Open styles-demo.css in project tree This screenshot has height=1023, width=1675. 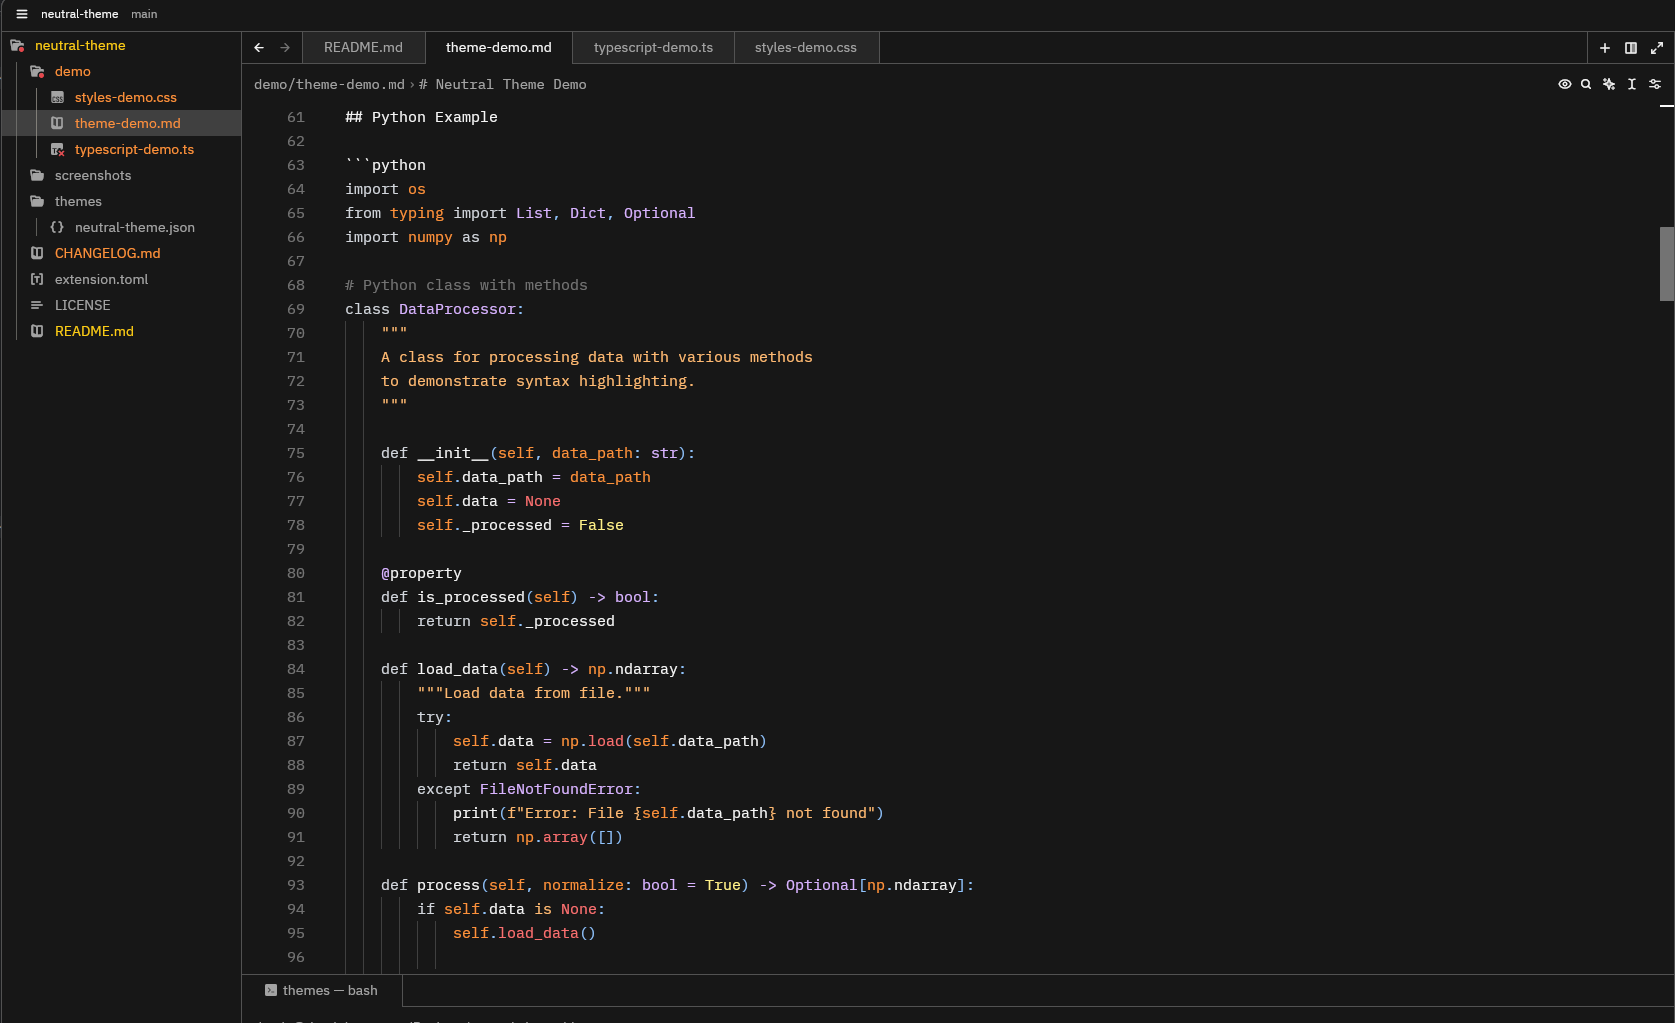[x=126, y=97]
